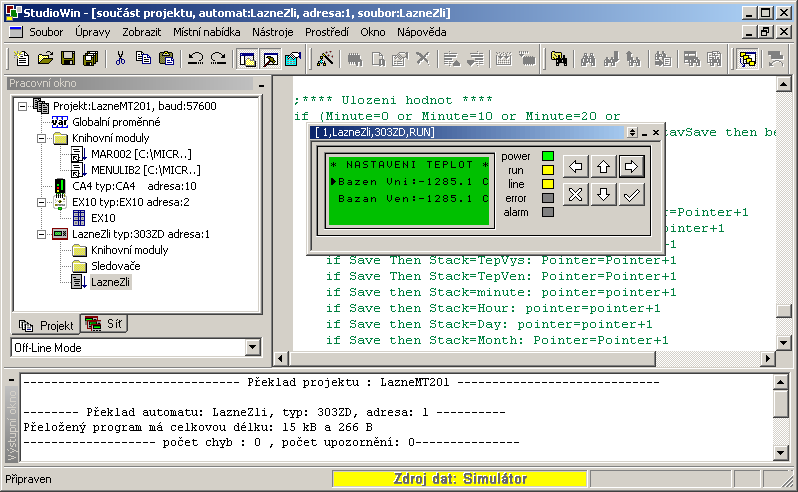Click simulator right arrow key button
The image size is (798, 492).
[632, 166]
